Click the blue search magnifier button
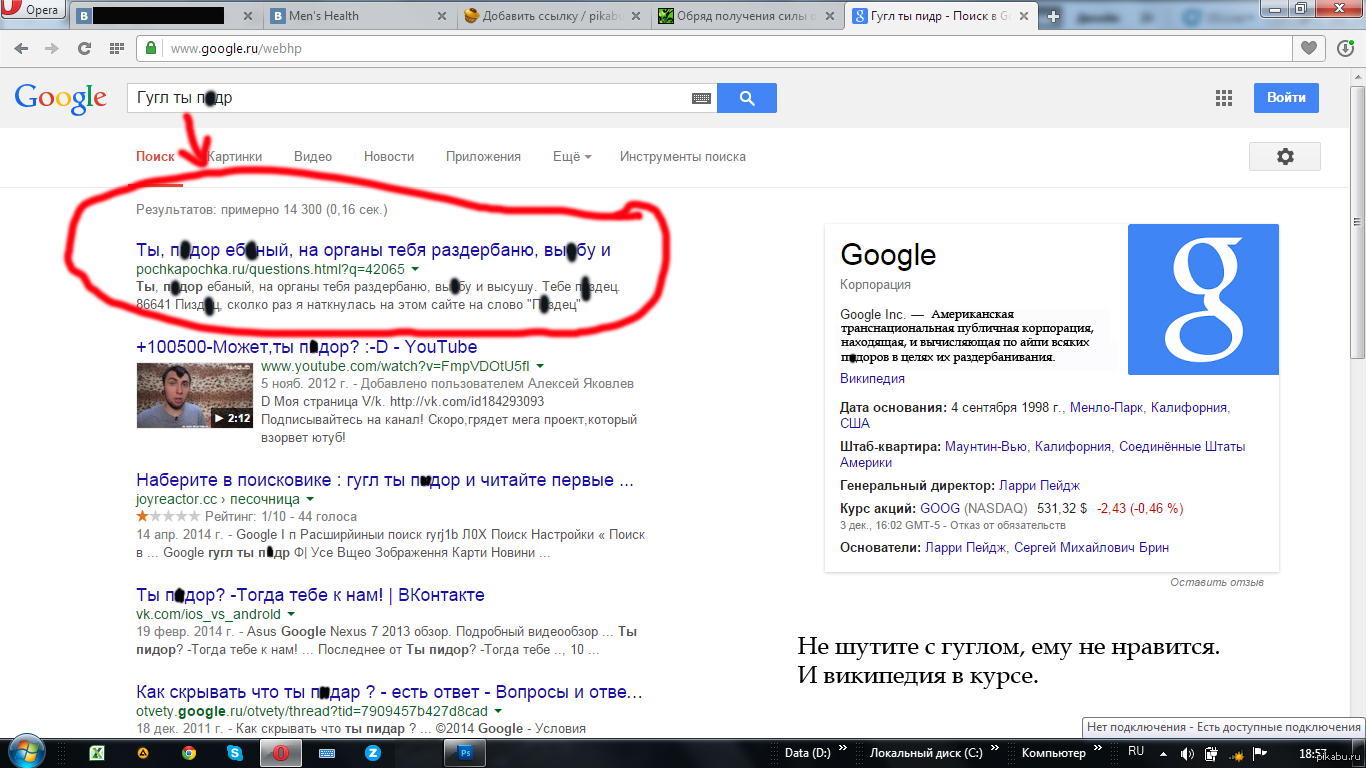1366x768 pixels. [747, 98]
